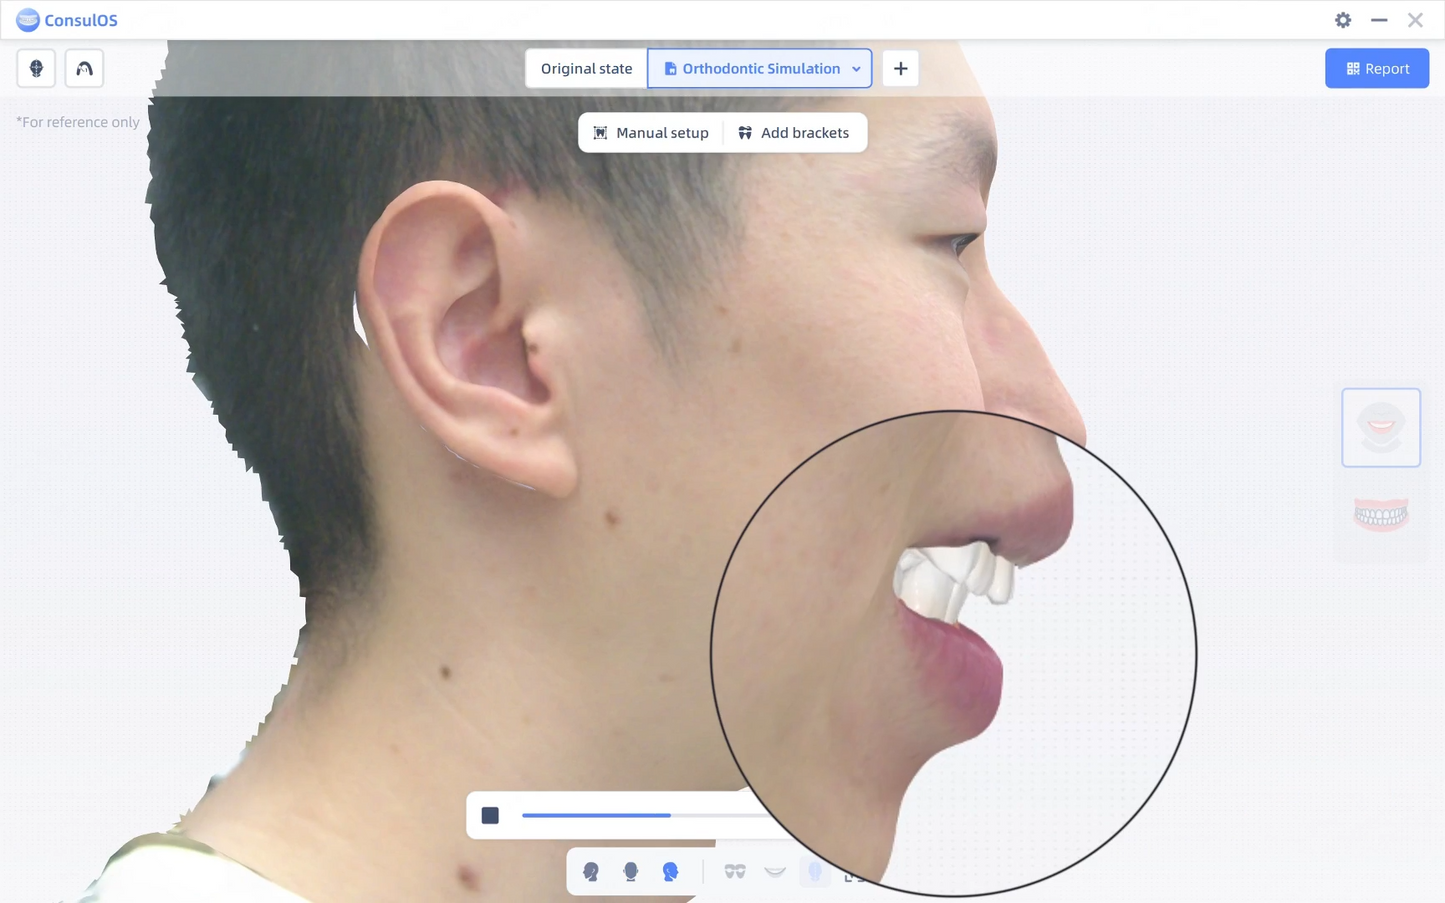This screenshot has width=1445, height=903.
Task: Open Manual setup
Action: coord(651,132)
